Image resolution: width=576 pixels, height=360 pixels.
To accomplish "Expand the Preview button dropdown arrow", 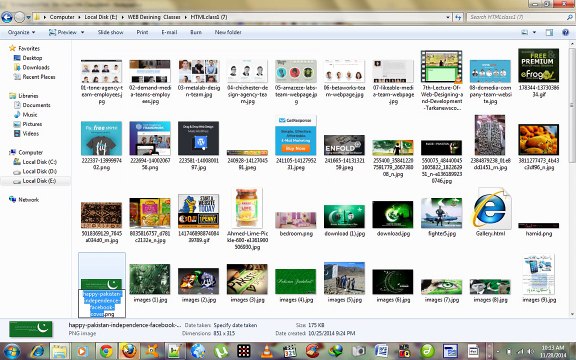I will pyautogui.click(x=83, y=32).
